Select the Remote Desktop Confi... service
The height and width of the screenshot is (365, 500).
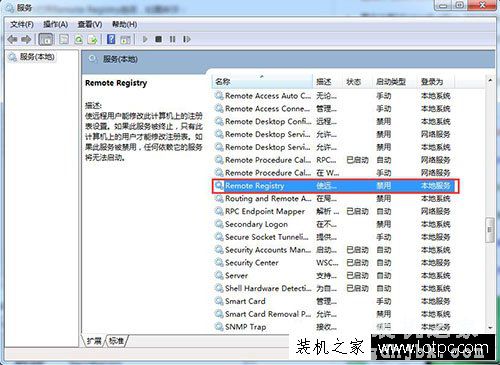pos(268,122)
